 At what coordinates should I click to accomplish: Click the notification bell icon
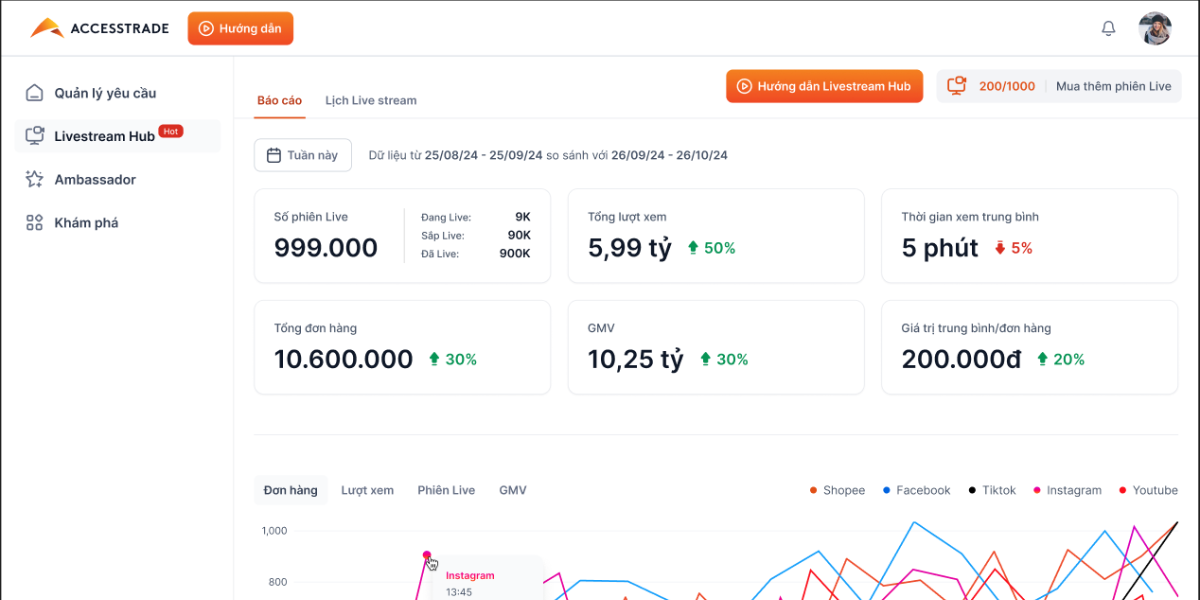point(1108,29)
